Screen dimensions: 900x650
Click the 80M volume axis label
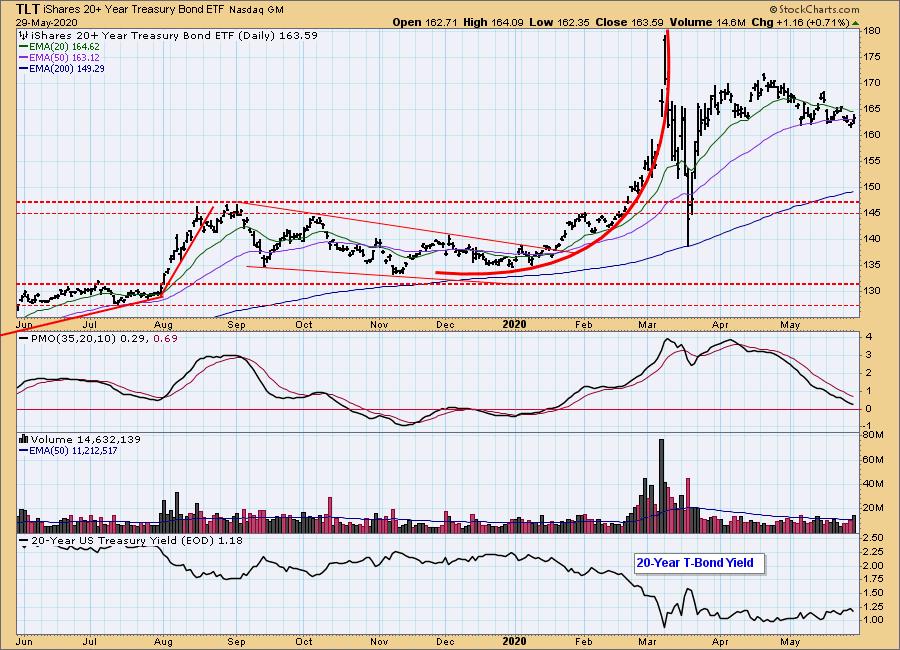pos(873,435)
